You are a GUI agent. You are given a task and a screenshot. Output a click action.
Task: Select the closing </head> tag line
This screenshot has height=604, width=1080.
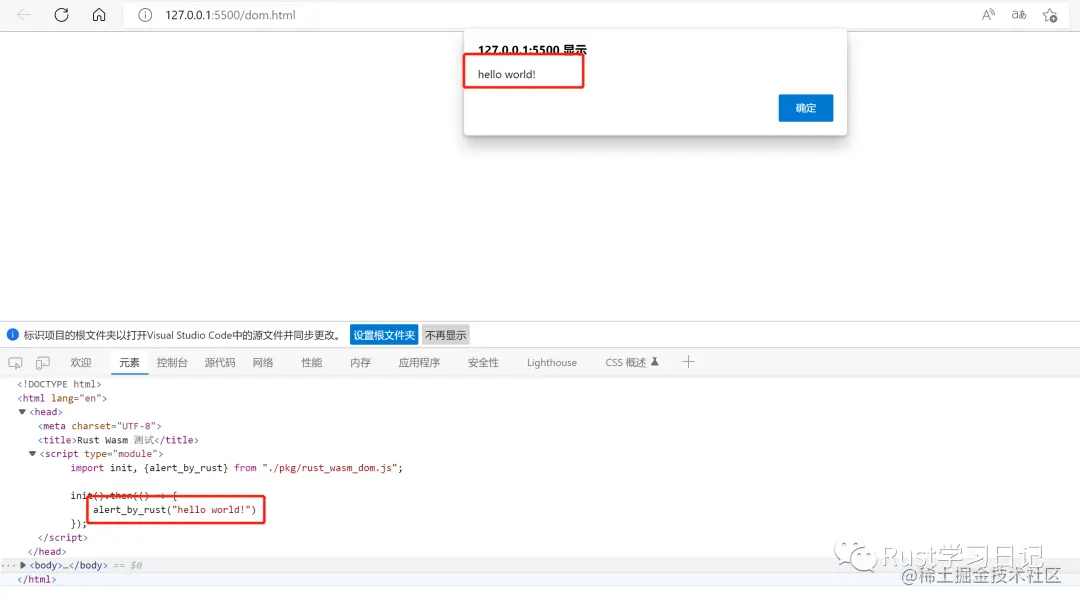pyautogui.click(x=47, y=552)
